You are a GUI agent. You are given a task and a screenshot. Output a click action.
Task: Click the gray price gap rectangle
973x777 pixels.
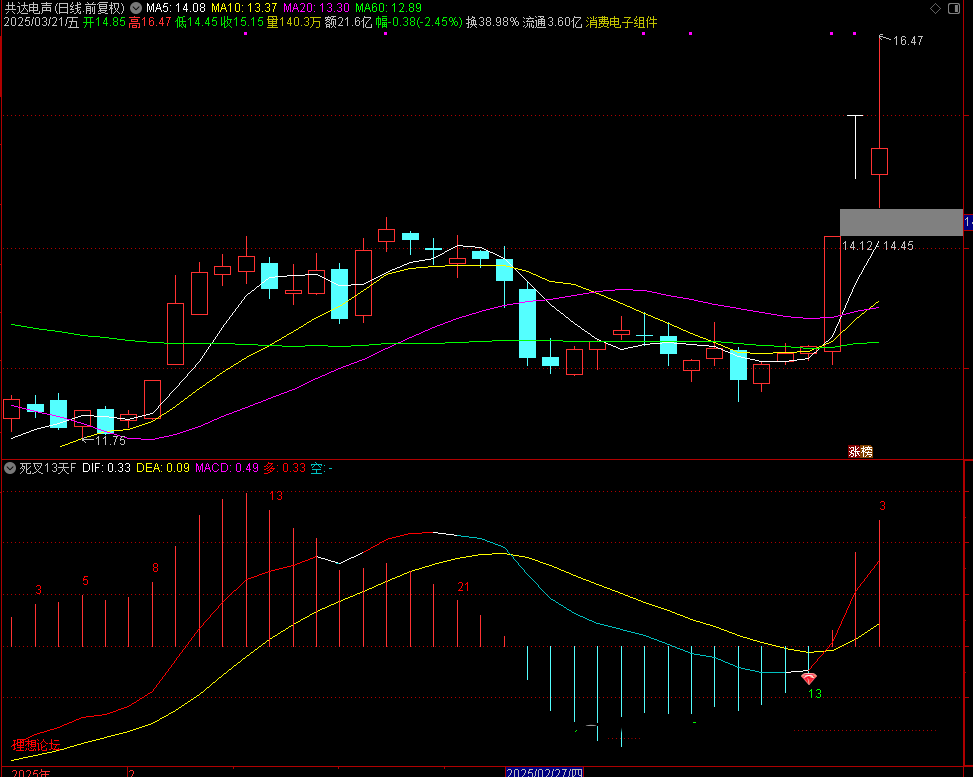(x=900, y=222)
